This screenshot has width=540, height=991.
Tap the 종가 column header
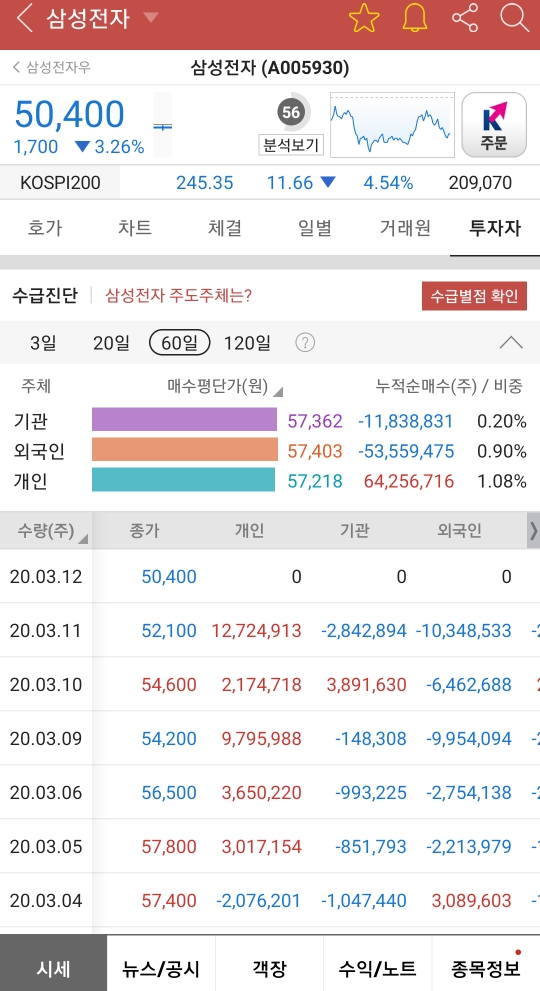pyautogui.click(x=144, y=530)
